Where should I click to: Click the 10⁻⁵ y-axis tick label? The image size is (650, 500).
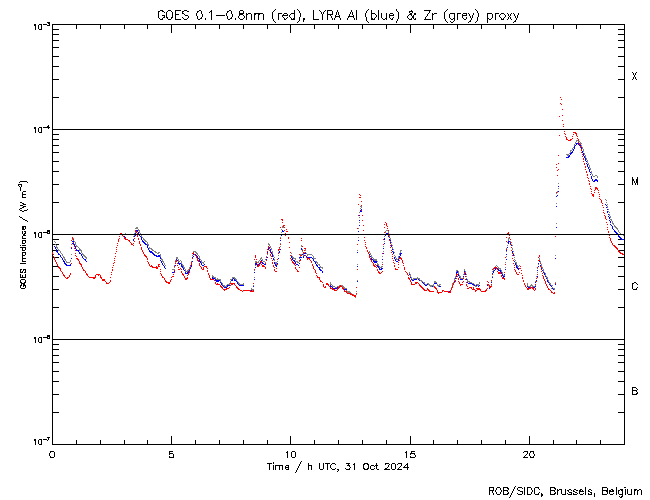[x=36, y=235]
